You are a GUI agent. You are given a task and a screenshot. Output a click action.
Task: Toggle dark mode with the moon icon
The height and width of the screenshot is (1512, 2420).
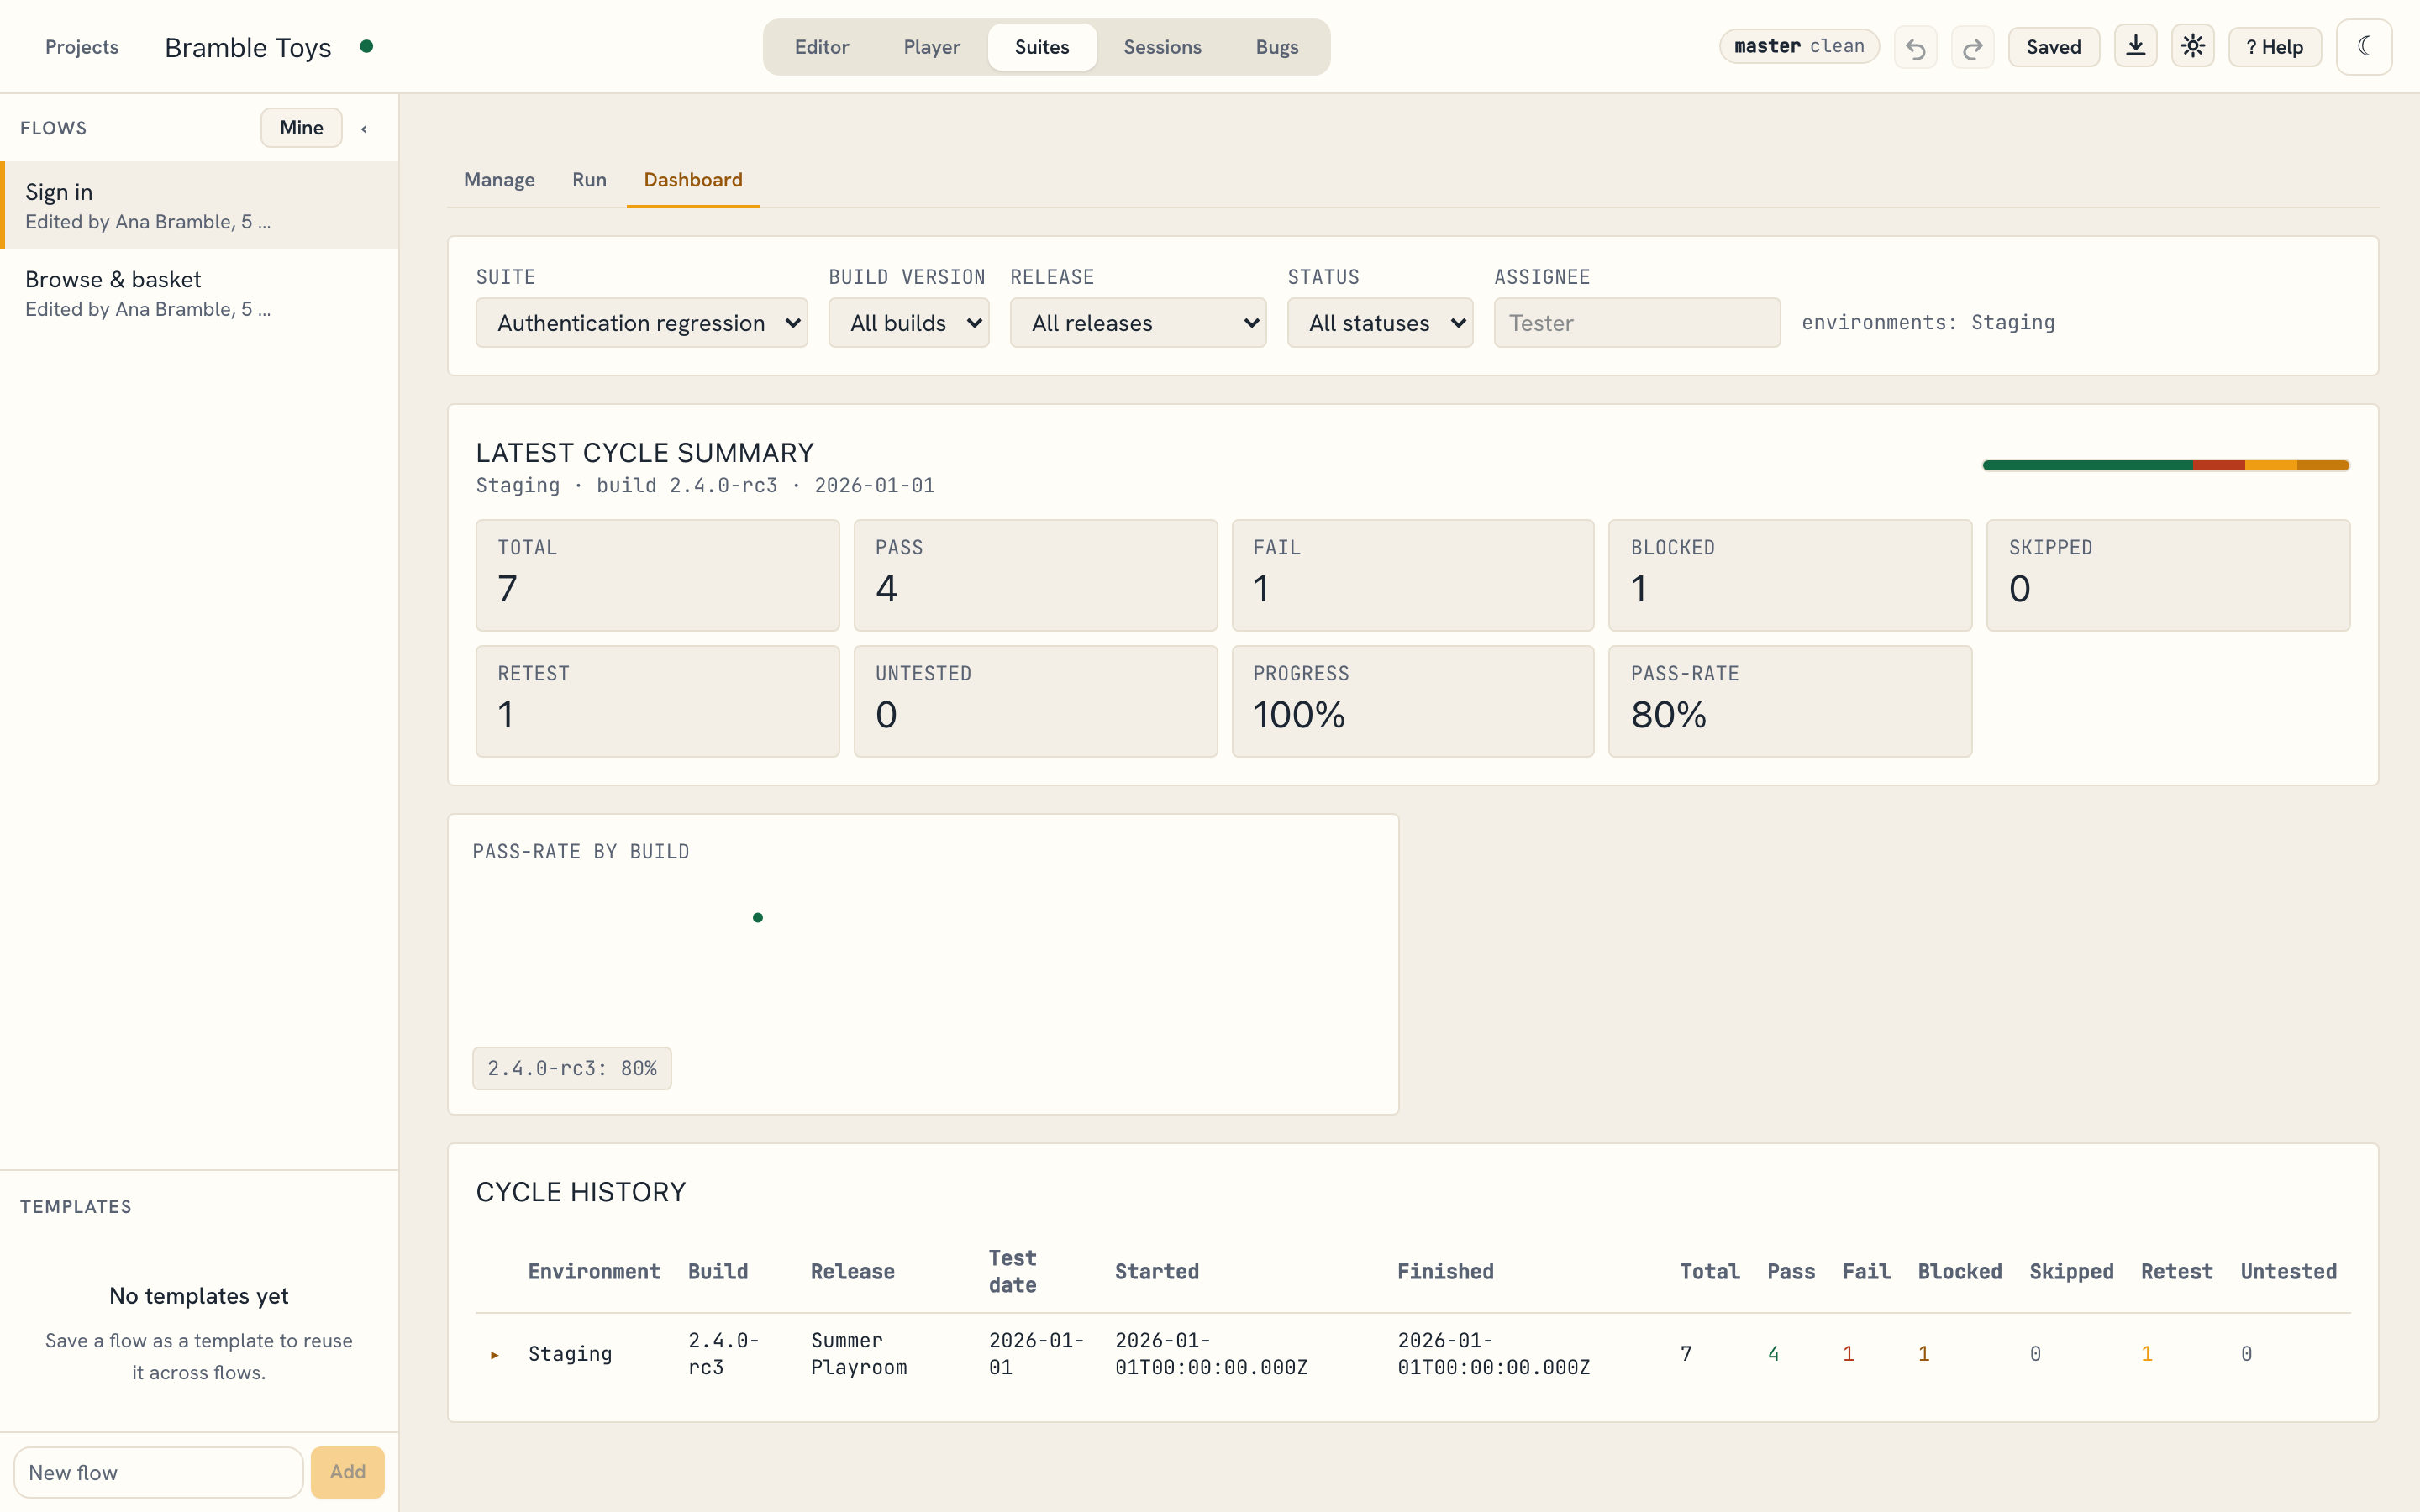tap(2364, 47)
